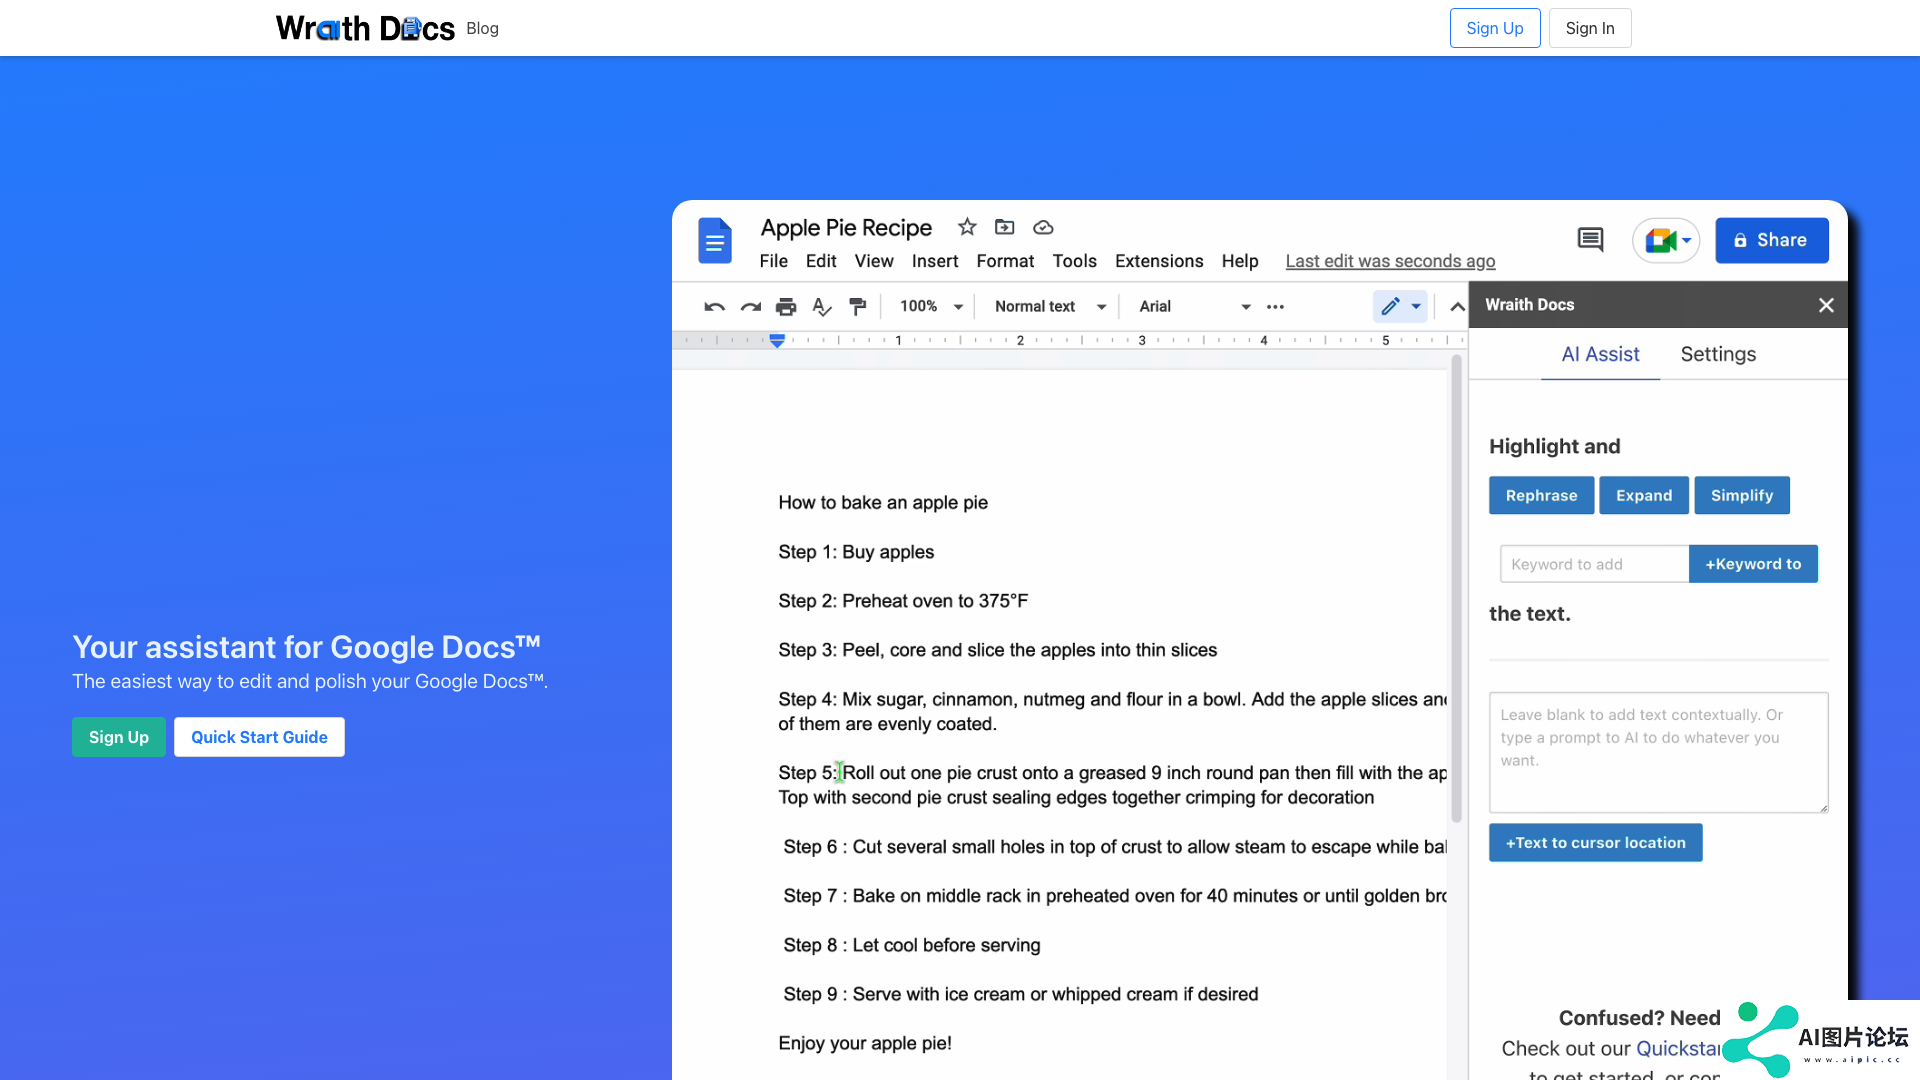The height and width of the screenshot is (1080, 1920).
Task: Click the line 'Step 1: Buy apples'
Action: click(x=856, y=552)
